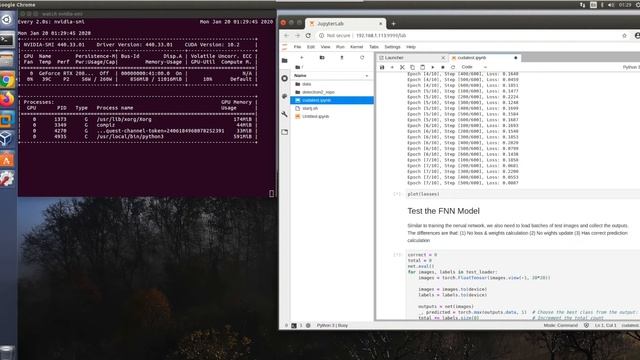Click the Test the FNN Model heading
This screenshot has height=360, width=640.
[x=443, y=211]
